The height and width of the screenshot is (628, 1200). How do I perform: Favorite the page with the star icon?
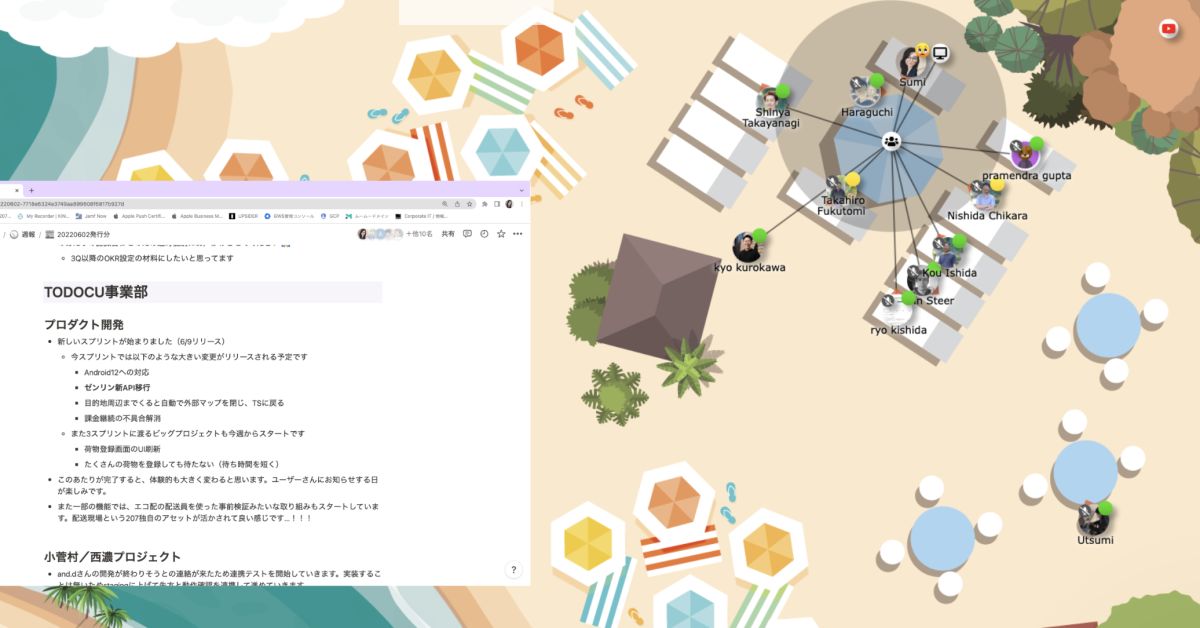[x=501, y=234]
